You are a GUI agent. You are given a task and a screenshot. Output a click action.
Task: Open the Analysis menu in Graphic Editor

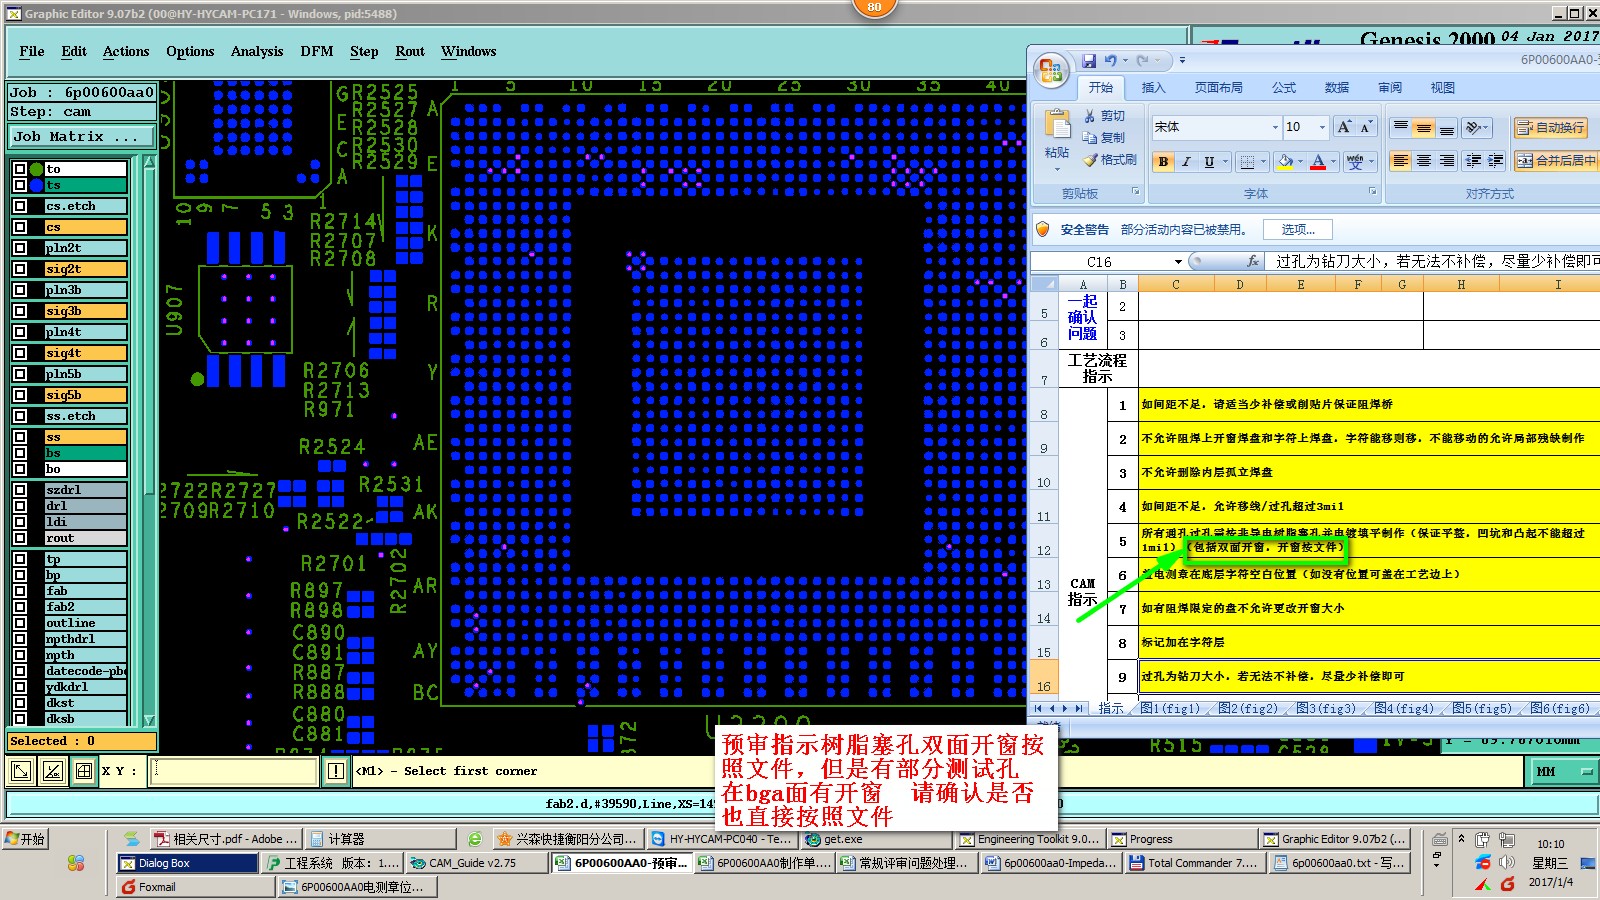(x=257, y=51)
